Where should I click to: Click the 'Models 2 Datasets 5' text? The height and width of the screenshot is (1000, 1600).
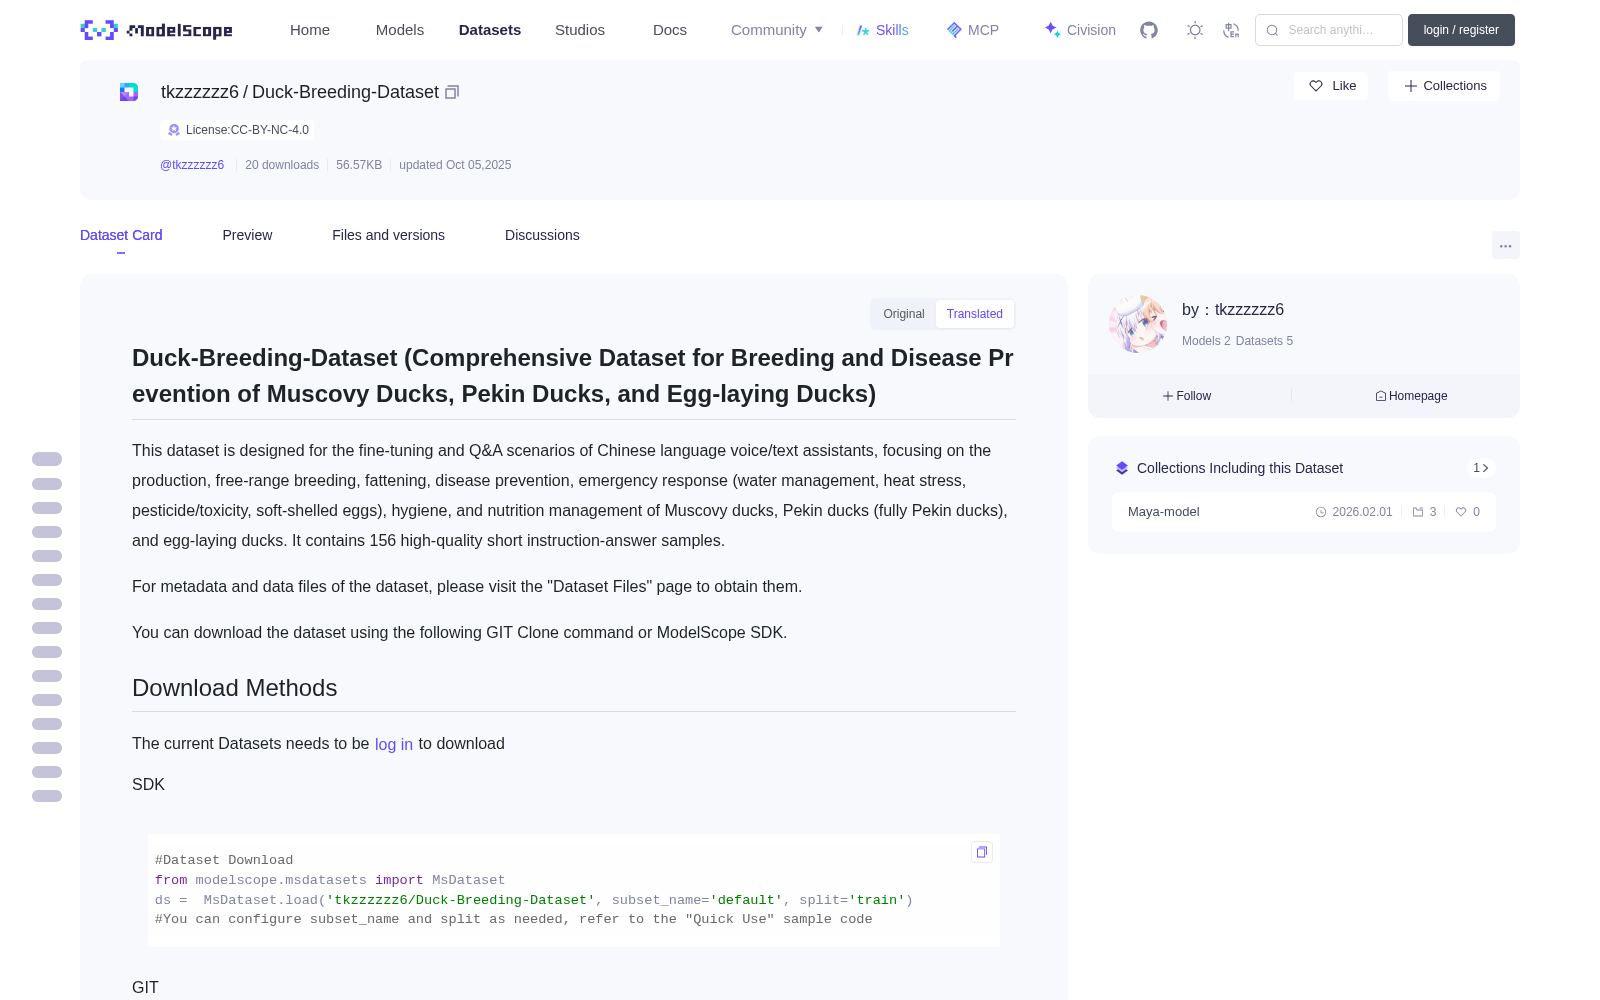pos(1237,341)
